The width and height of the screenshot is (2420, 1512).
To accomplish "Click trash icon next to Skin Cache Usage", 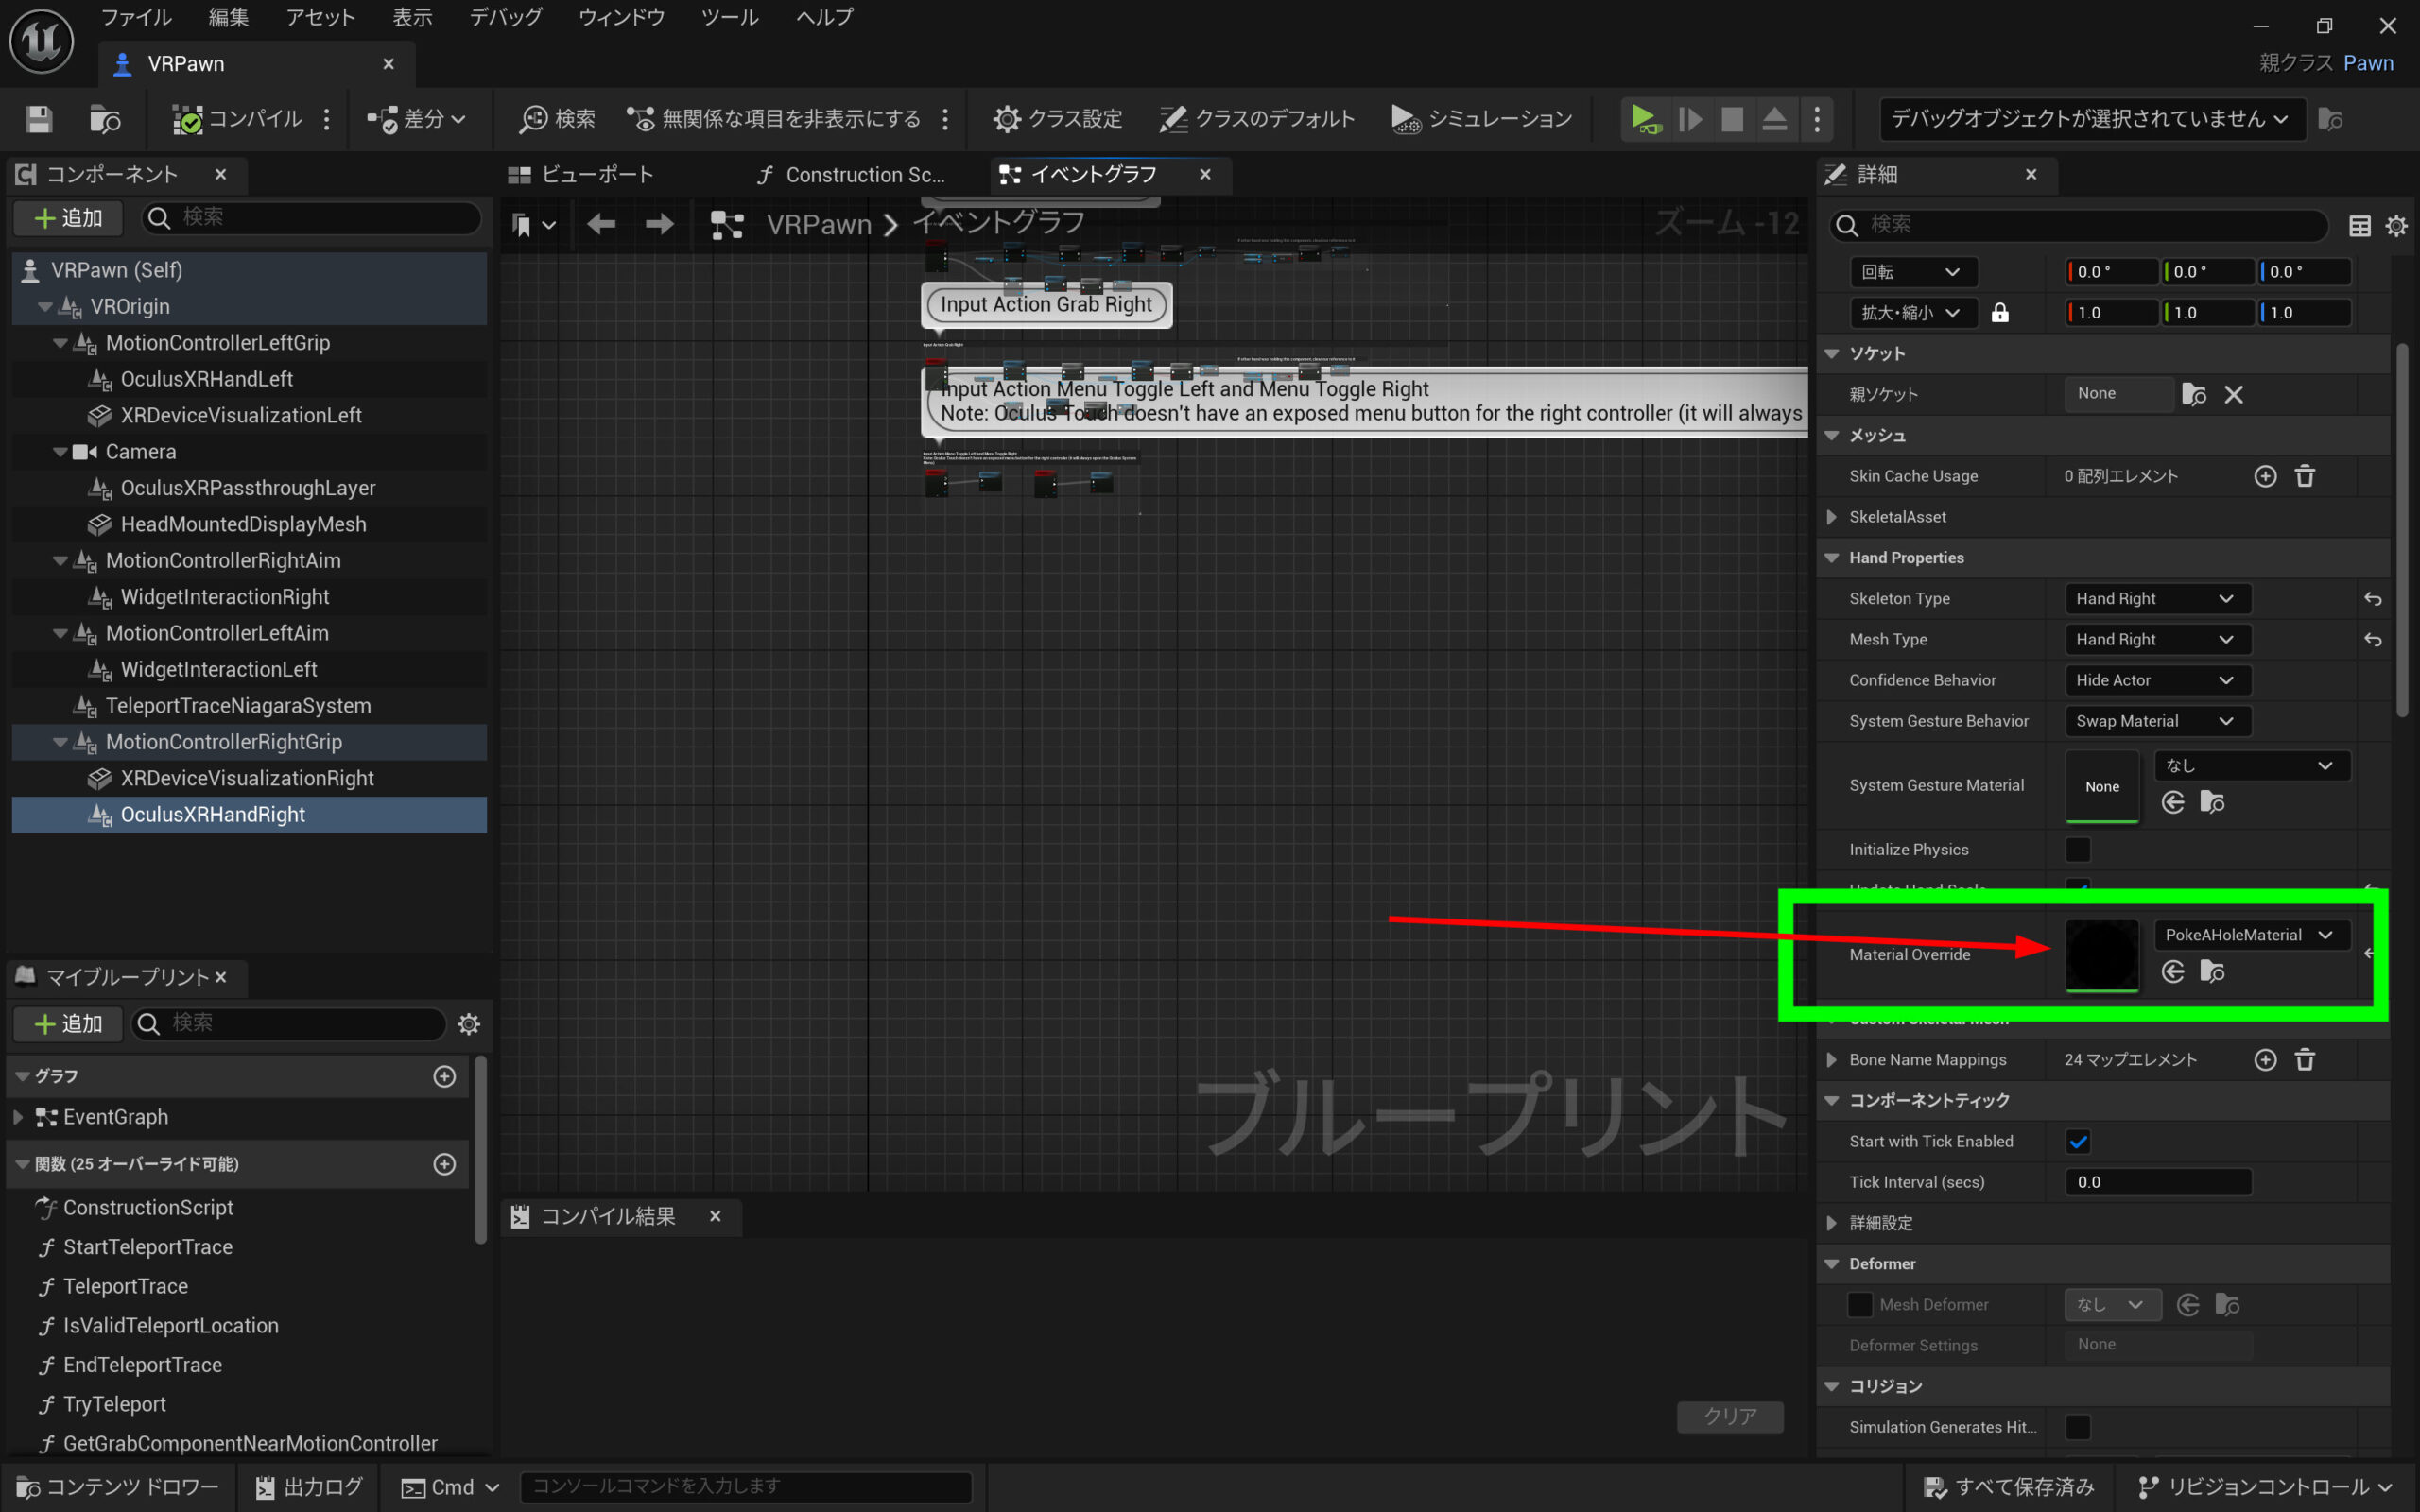I will [x=2304, y=476].
